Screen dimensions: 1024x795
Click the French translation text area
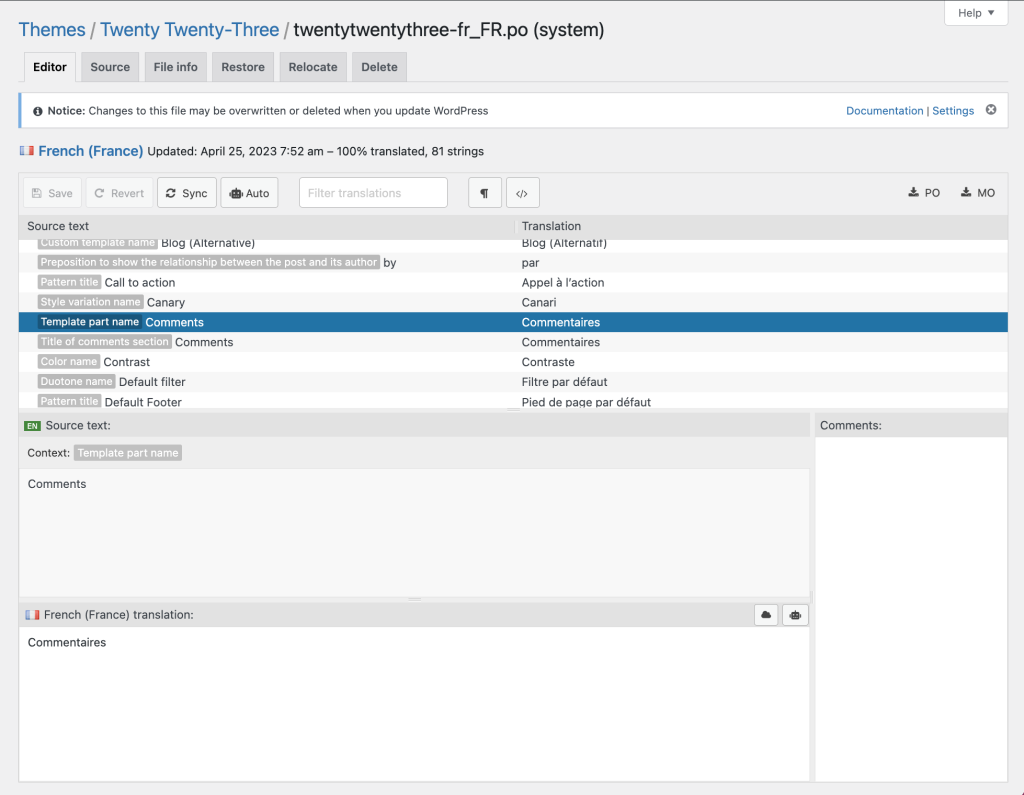[414, 703]
